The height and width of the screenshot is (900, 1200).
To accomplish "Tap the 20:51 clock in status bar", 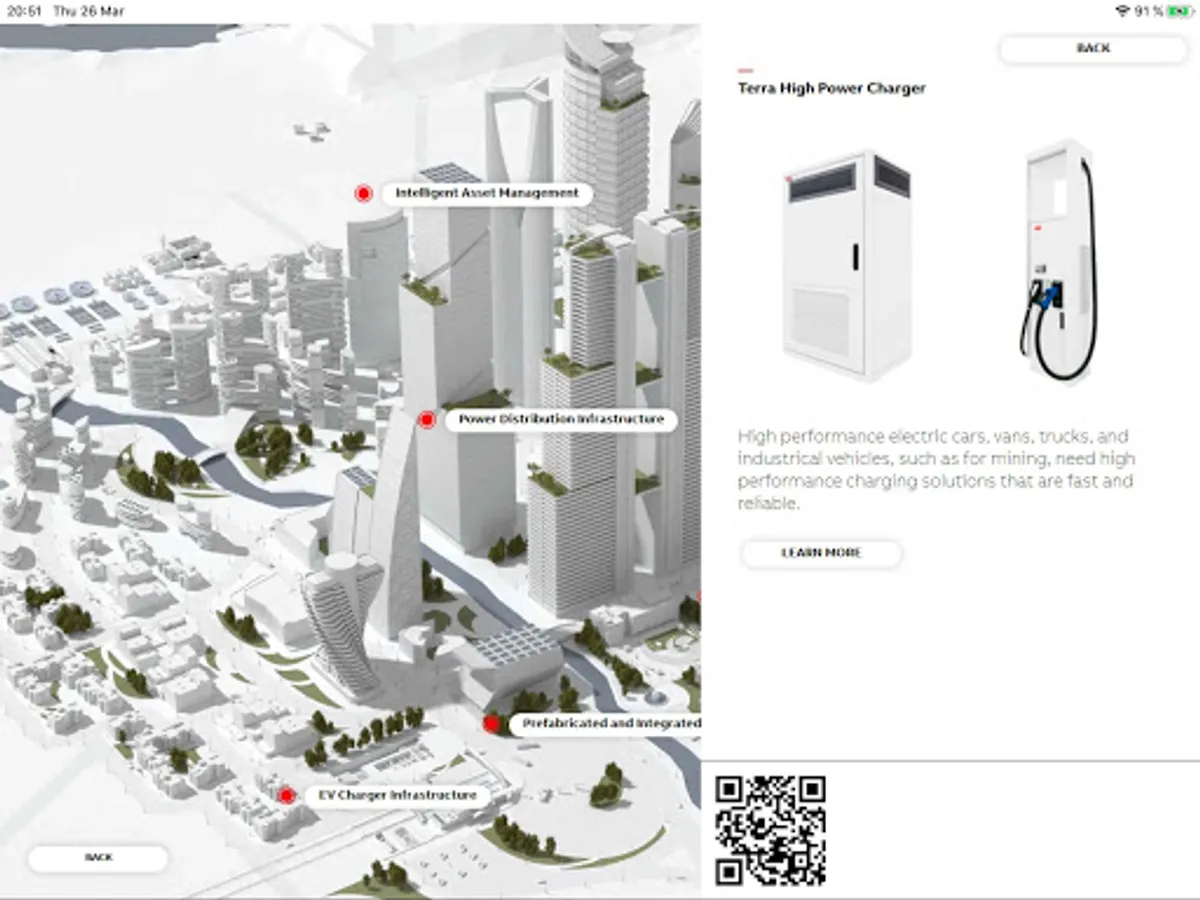I will 22,11.
